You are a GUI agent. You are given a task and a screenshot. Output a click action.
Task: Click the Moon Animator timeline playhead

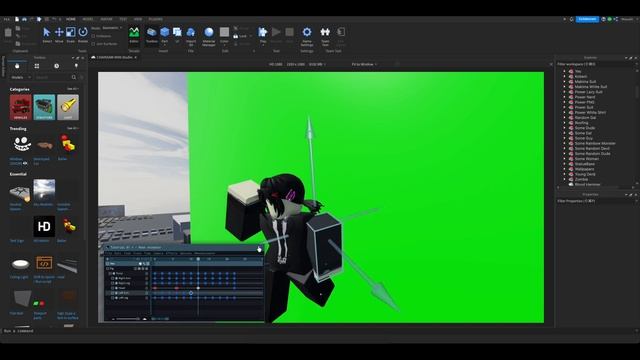click(198, 259)
